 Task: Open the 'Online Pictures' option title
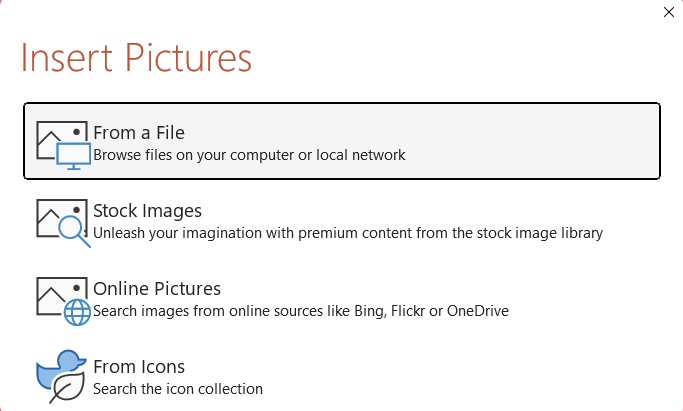click(x=157, y=289)
